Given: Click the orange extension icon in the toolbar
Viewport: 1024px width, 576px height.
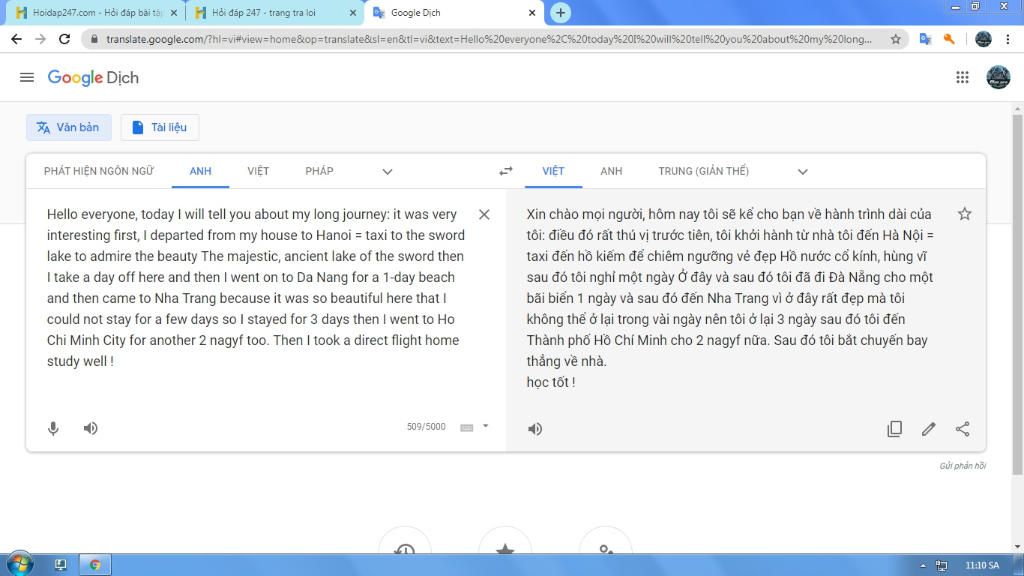Looking at the screenshot, I should click(x=949, y=39).
